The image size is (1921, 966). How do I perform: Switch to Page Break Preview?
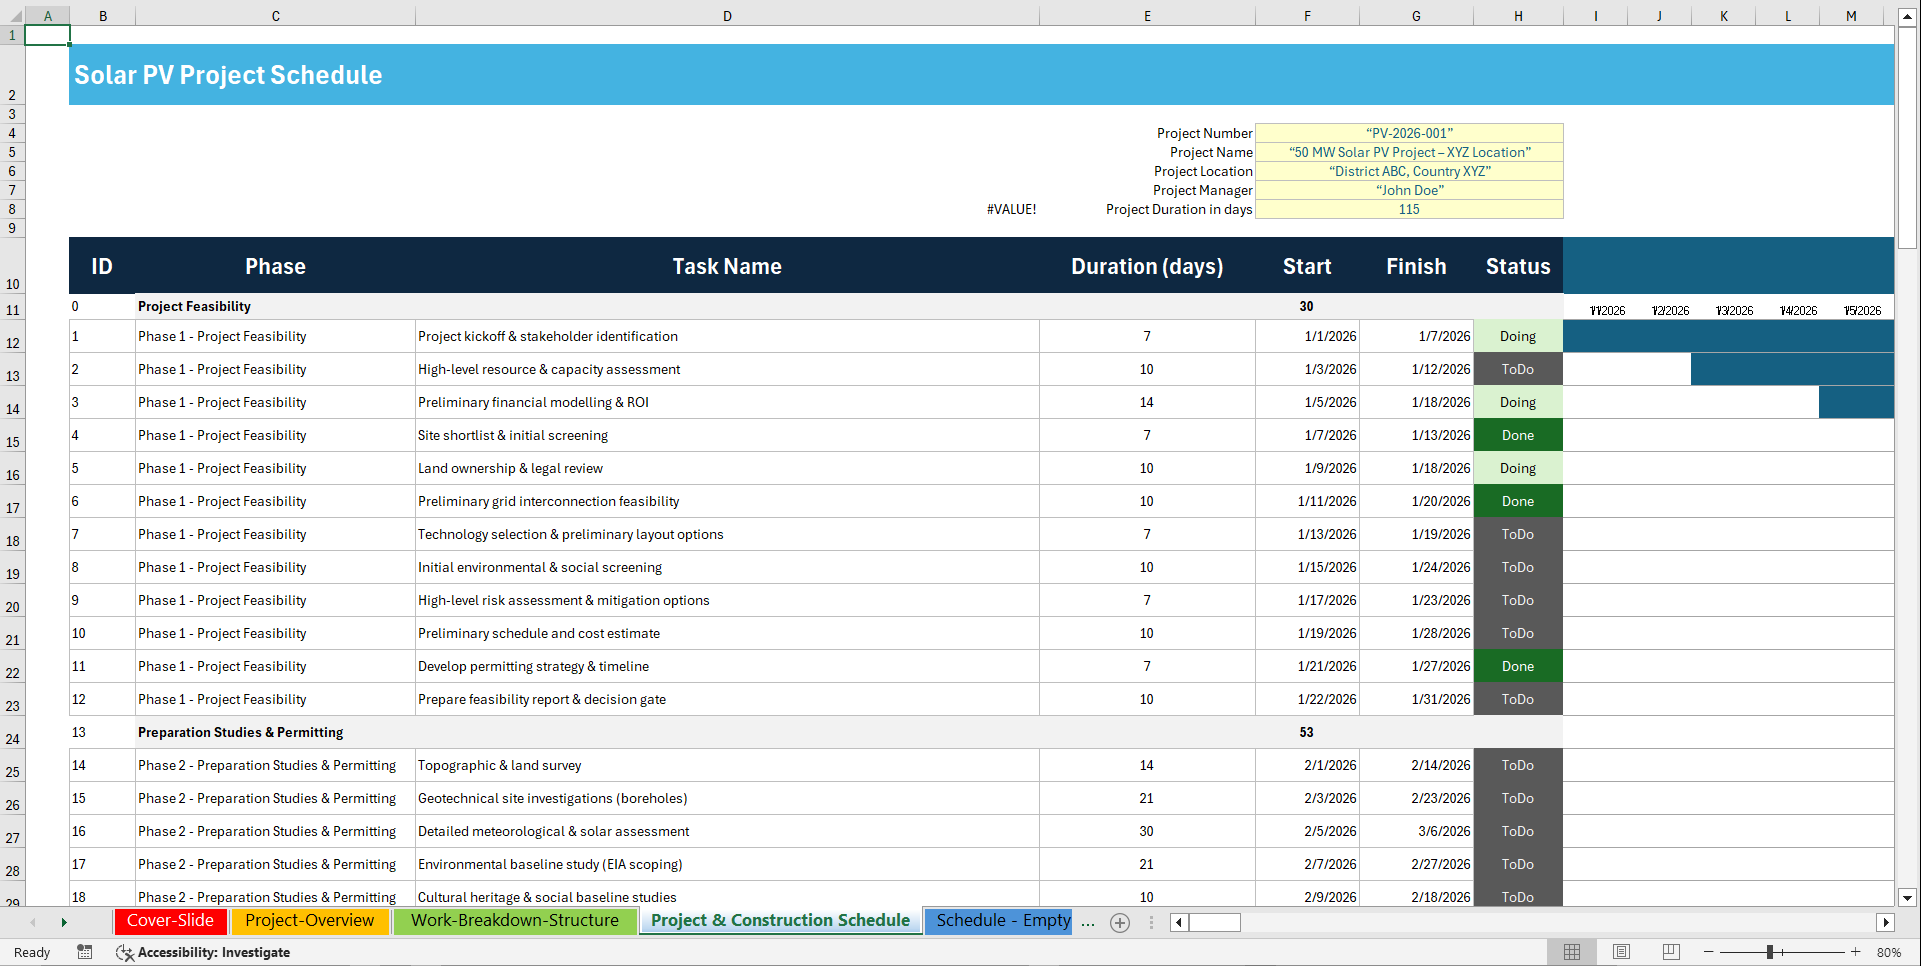tap(1670, 951)
